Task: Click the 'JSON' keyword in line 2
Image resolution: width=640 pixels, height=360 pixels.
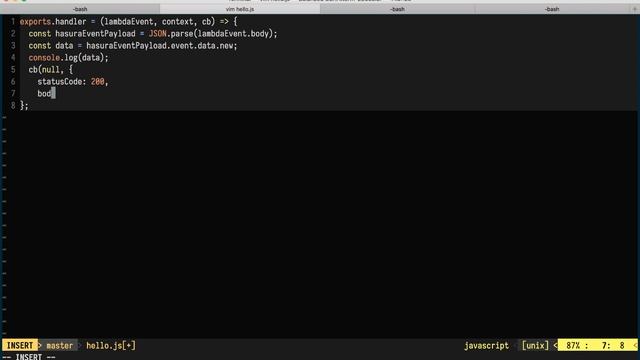Action: coord(158,33)
